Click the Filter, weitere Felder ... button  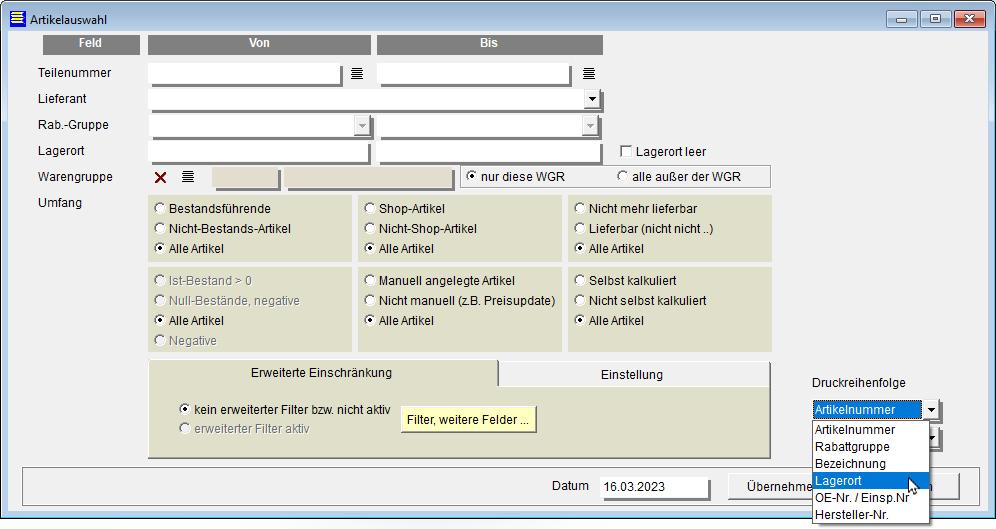(468, 420)
